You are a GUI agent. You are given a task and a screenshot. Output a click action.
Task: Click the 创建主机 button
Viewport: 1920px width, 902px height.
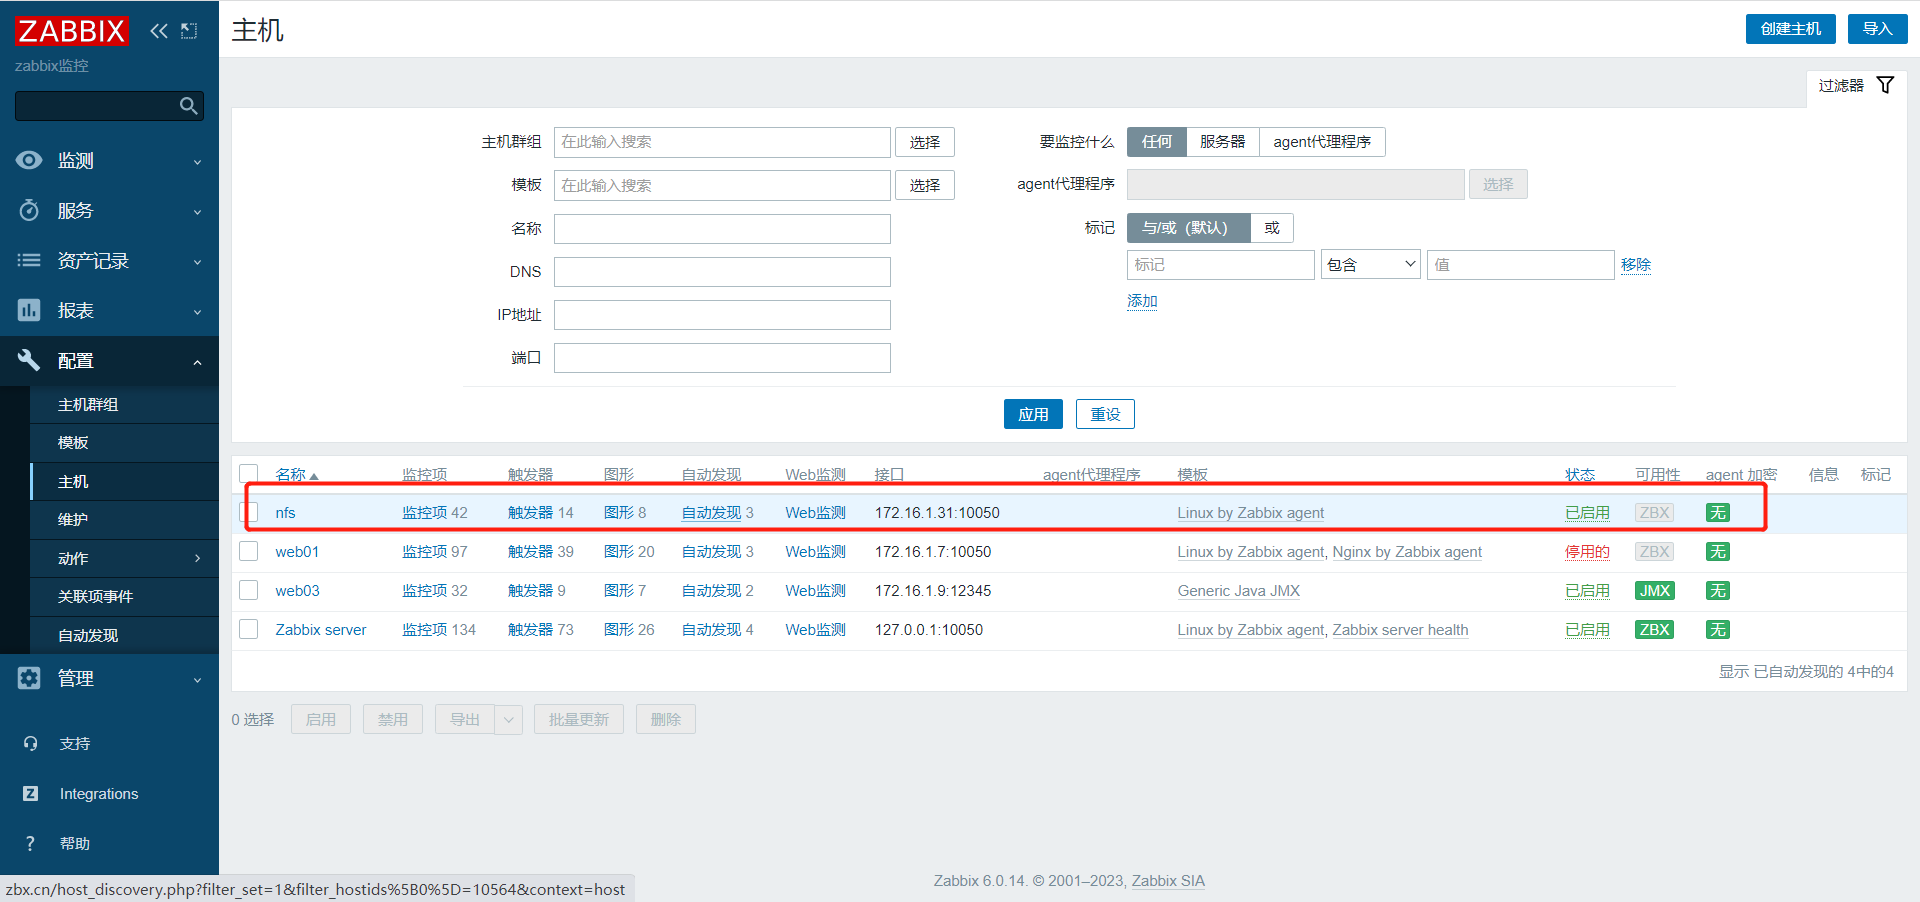tap(1791, 29)
